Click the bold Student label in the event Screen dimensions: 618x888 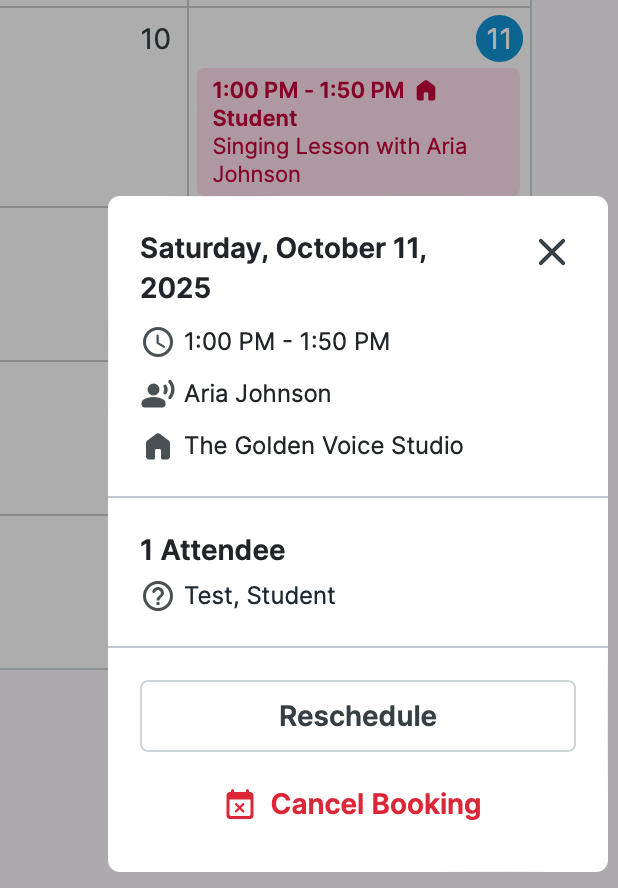click(255, 118)
